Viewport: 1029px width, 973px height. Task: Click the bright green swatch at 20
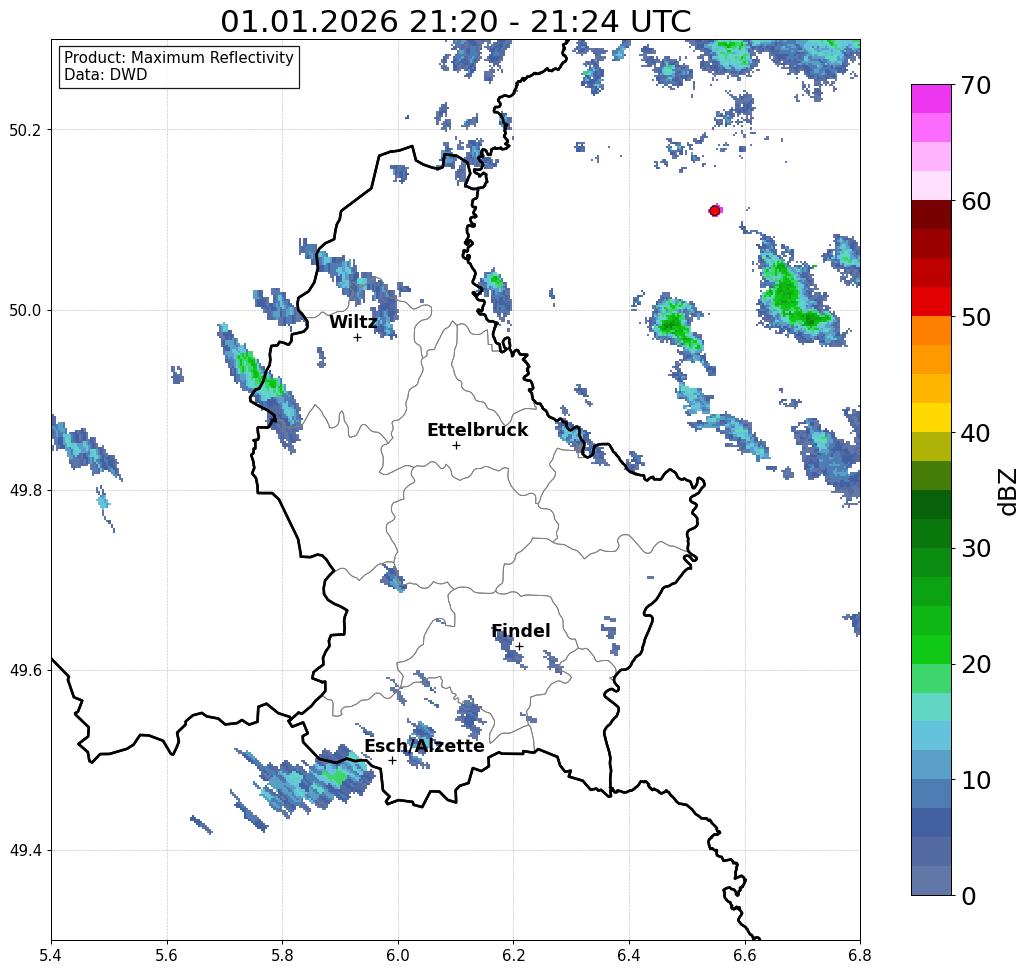pyautogui.click(x=931, y=649)
